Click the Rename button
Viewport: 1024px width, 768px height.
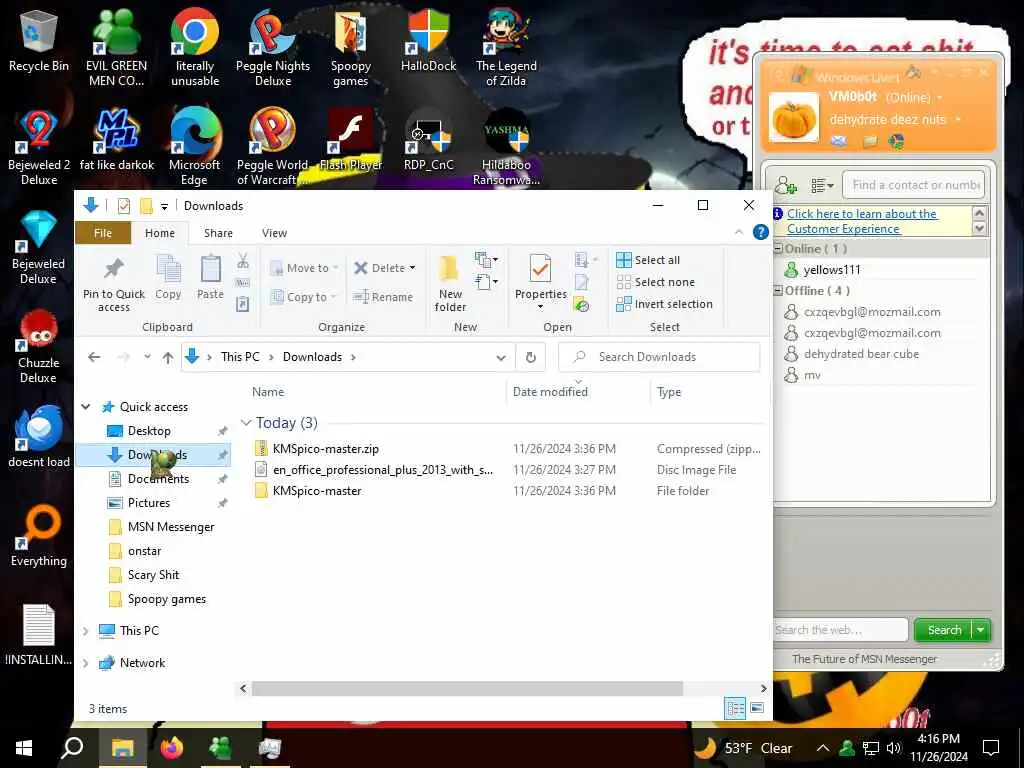[383, 297]
